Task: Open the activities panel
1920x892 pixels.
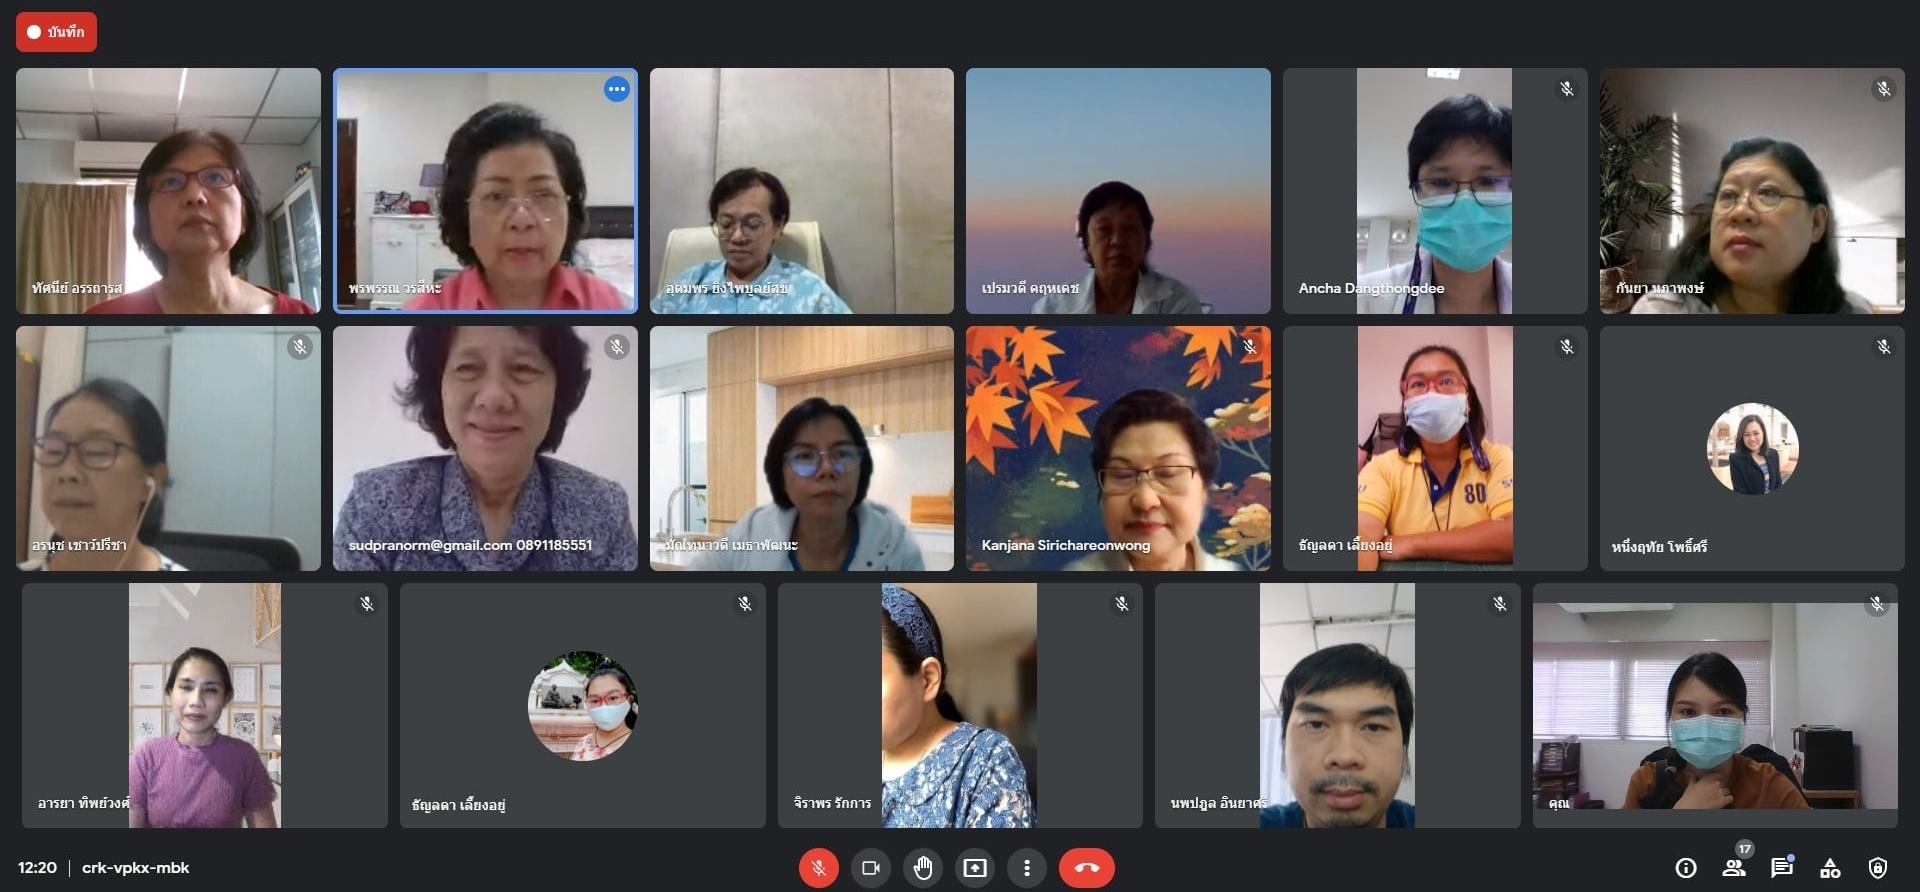Action: pyautogui.click(x=1830, y=868)
